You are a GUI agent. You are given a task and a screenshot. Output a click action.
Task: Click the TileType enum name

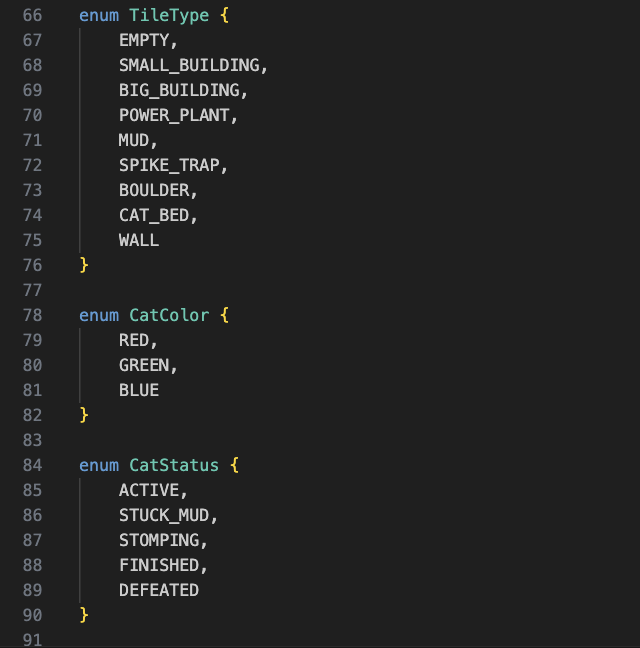[x=169, y=16]
